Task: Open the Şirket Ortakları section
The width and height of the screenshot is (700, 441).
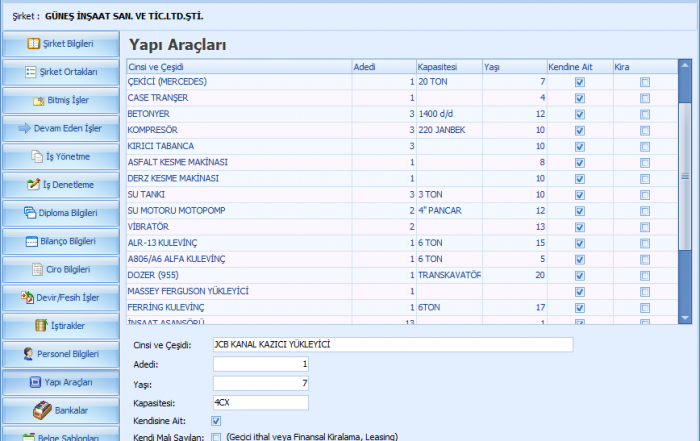Action: click(x=60, y=72)
